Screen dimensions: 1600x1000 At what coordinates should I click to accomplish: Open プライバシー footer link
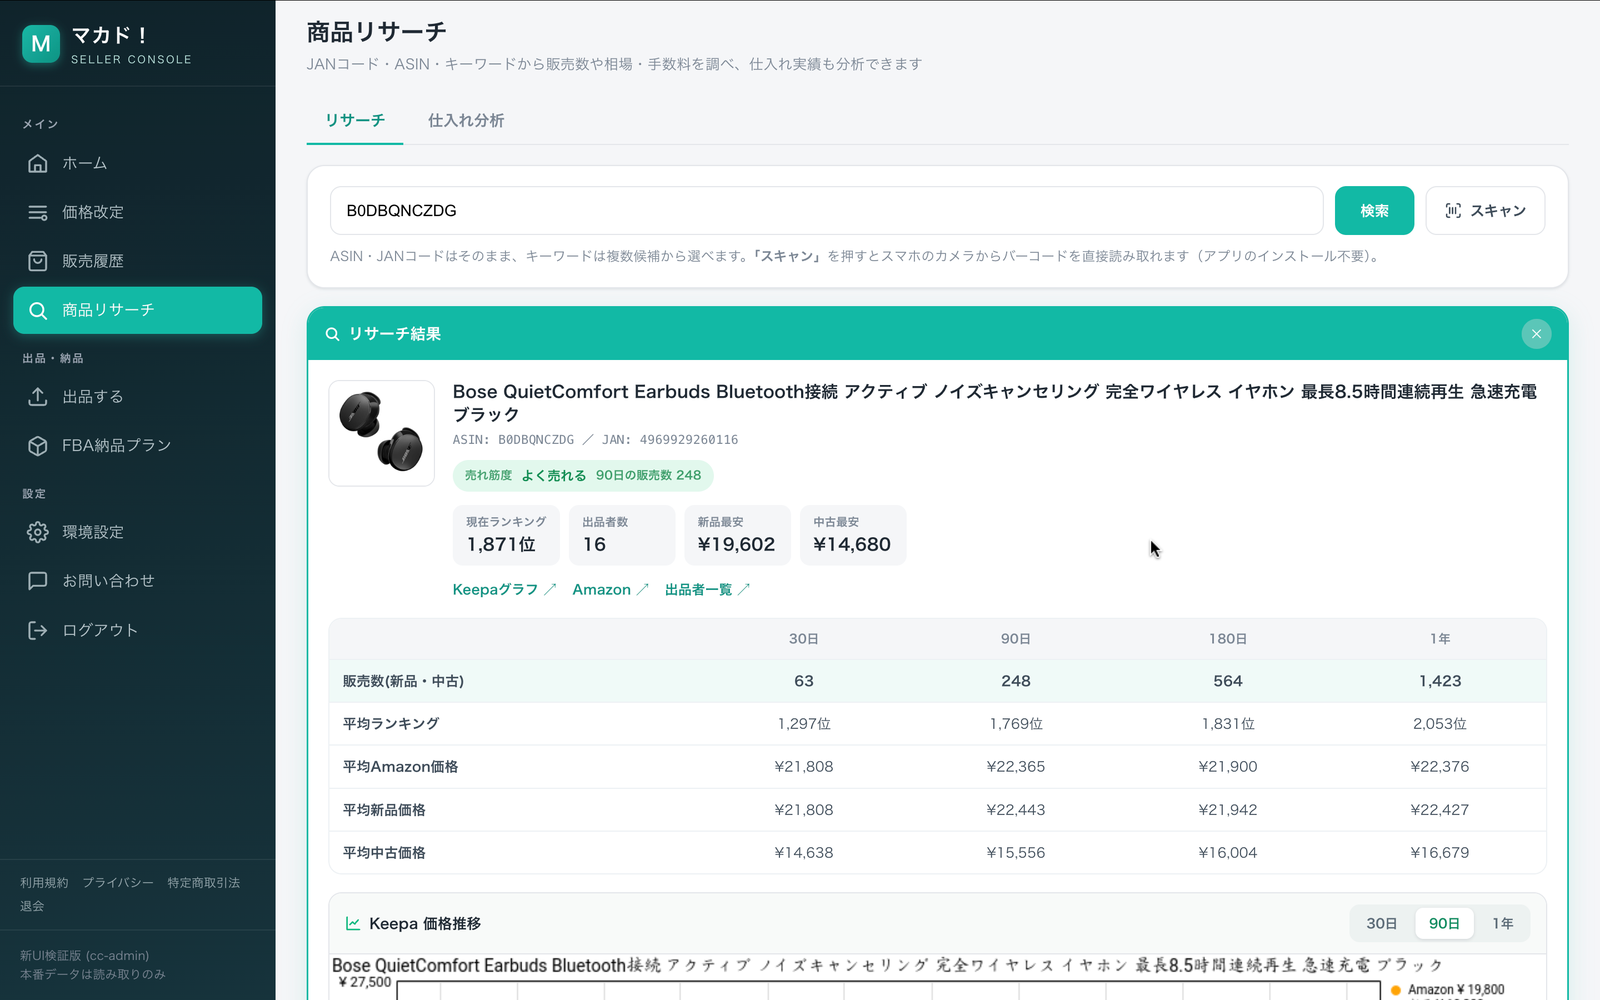[x=118, y=883]
